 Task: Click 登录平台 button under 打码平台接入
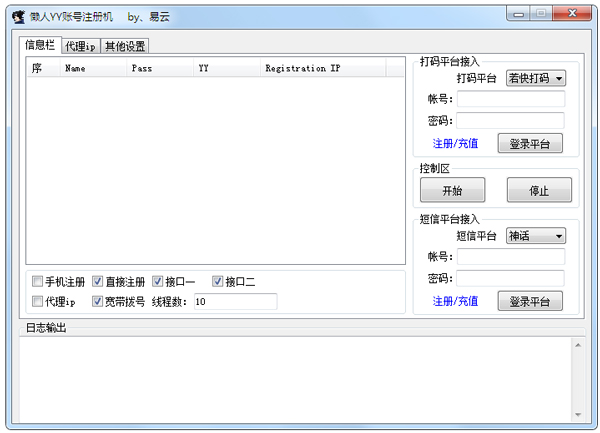(x=530, y=143)
